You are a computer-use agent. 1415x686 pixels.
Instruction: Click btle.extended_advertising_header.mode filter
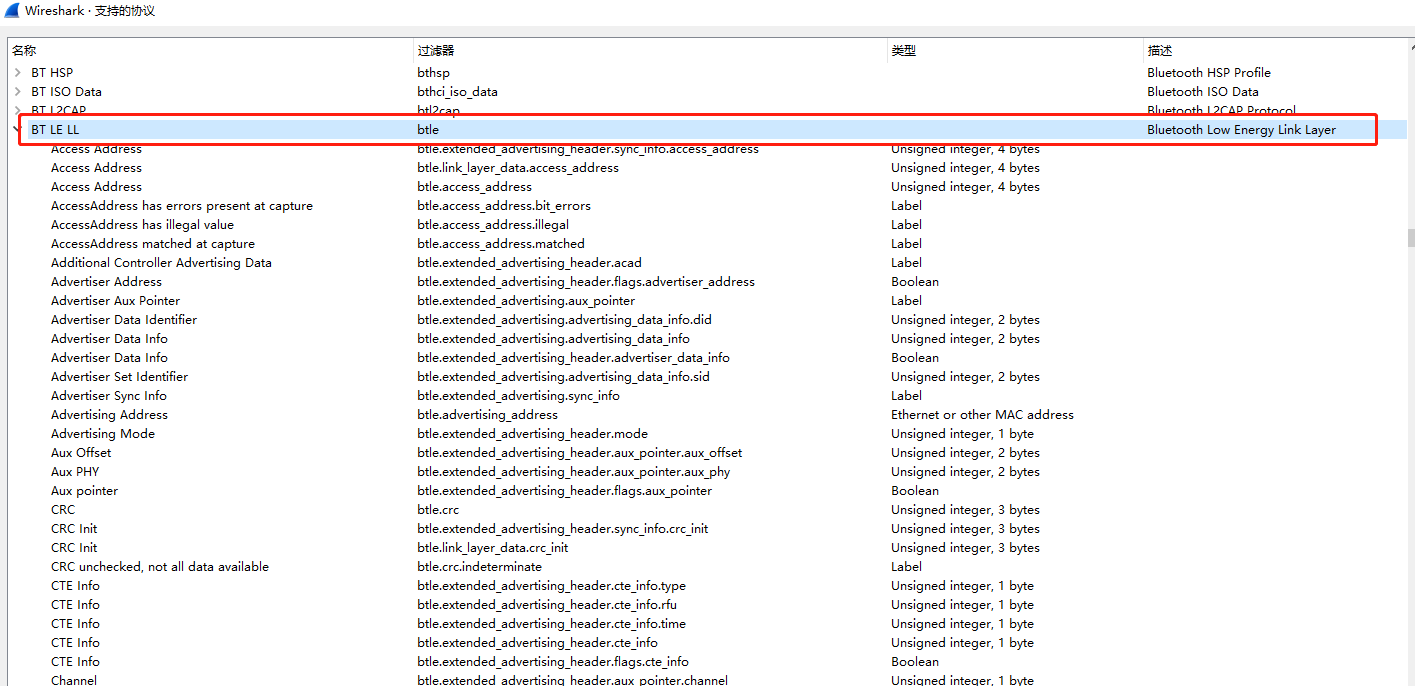point(532,434)
